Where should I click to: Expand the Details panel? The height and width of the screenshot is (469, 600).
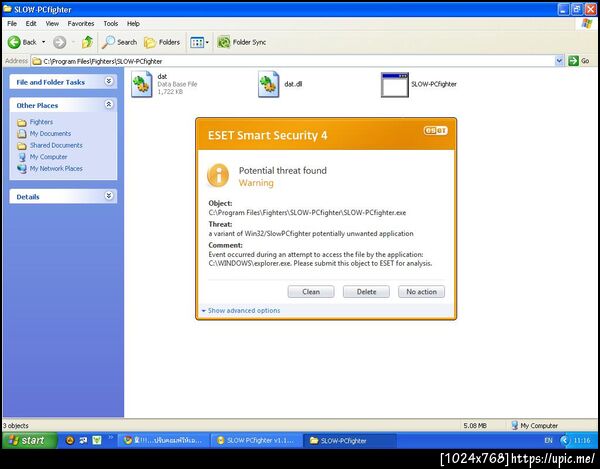click(109, 196)
